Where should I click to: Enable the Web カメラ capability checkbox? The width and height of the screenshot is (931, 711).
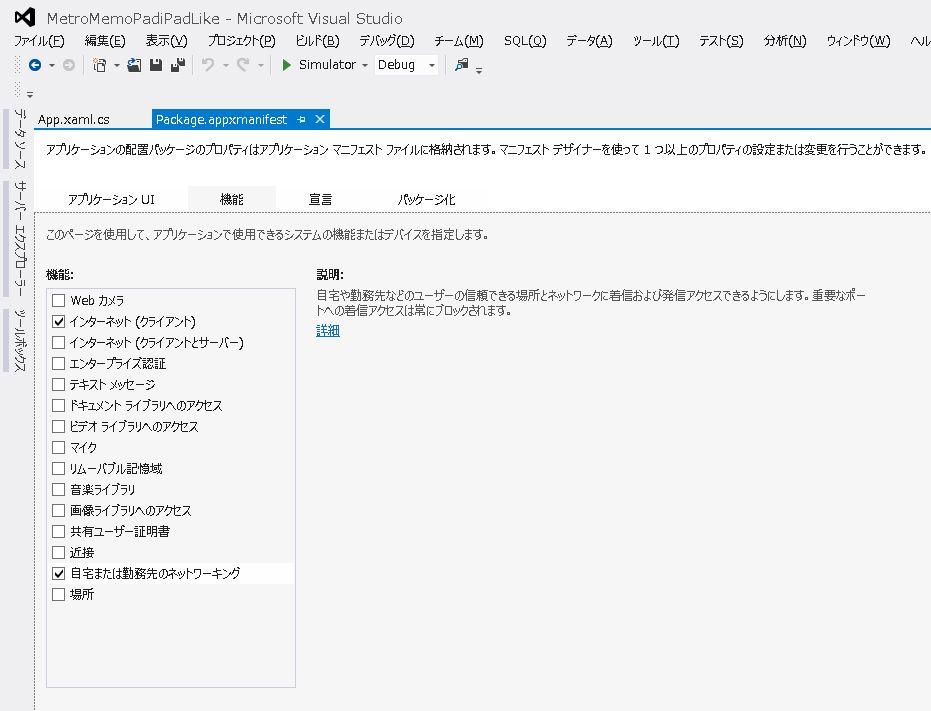tap(59, 300)
